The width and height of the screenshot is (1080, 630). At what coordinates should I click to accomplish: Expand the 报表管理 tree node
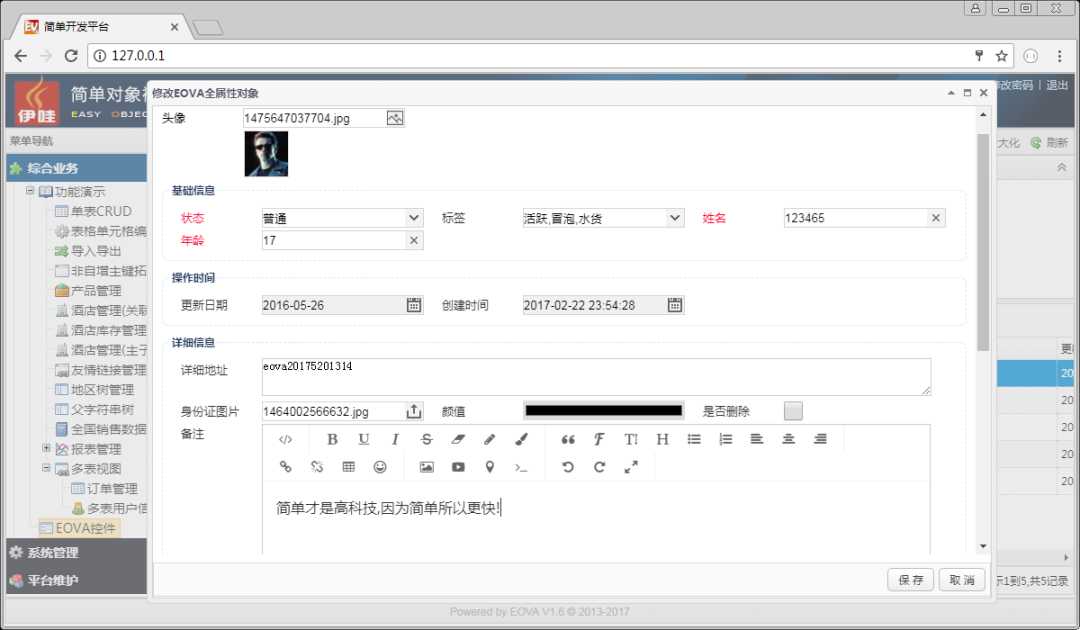[46, 448]
